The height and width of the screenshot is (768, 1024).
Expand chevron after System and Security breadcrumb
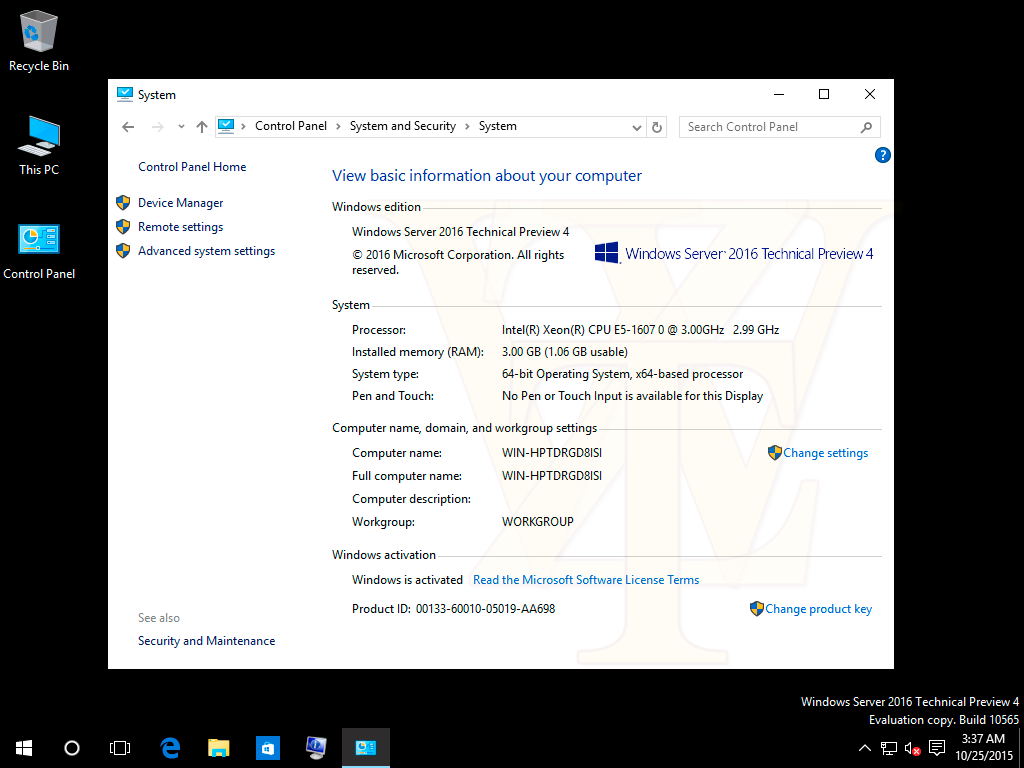point(467,126)
